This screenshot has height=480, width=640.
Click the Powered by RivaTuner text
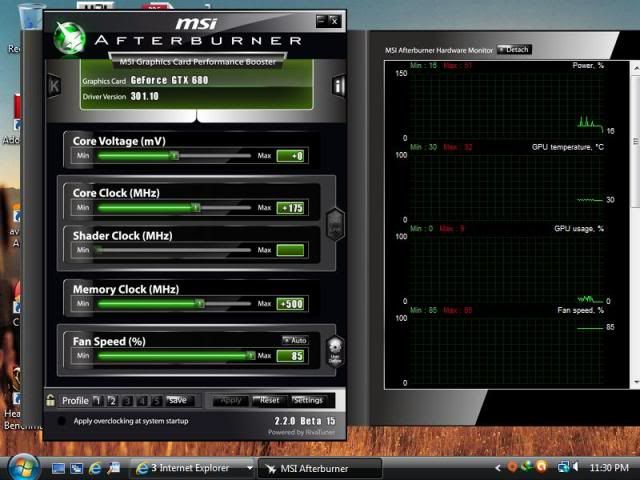pyautogui.click(x=301, y=432)
